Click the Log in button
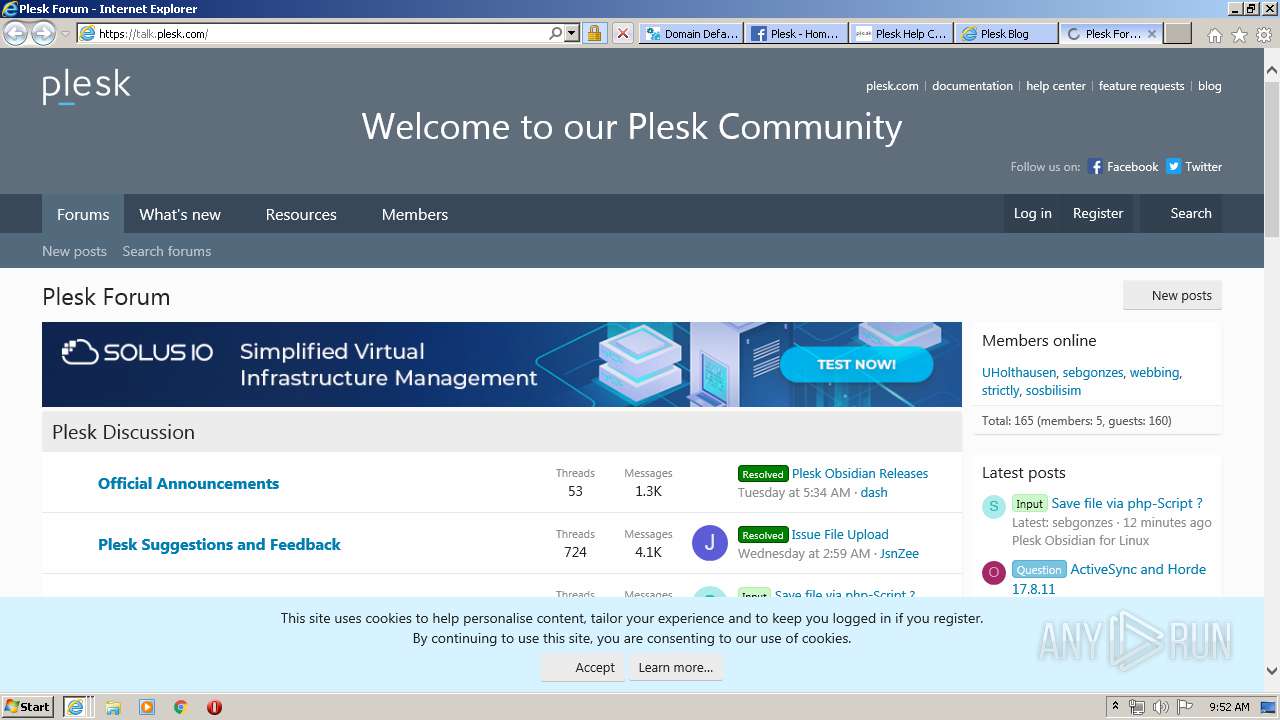 [x=1033, y=213]
